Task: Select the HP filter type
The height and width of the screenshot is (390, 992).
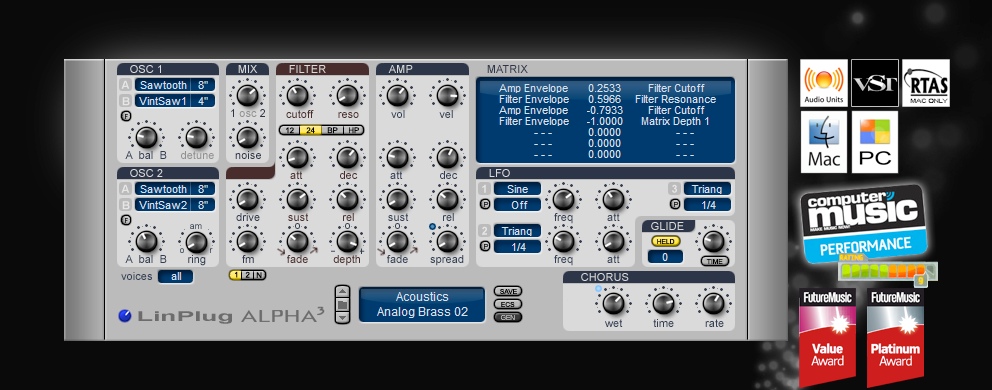Action: pyautogui.click(x=353, y=130)
